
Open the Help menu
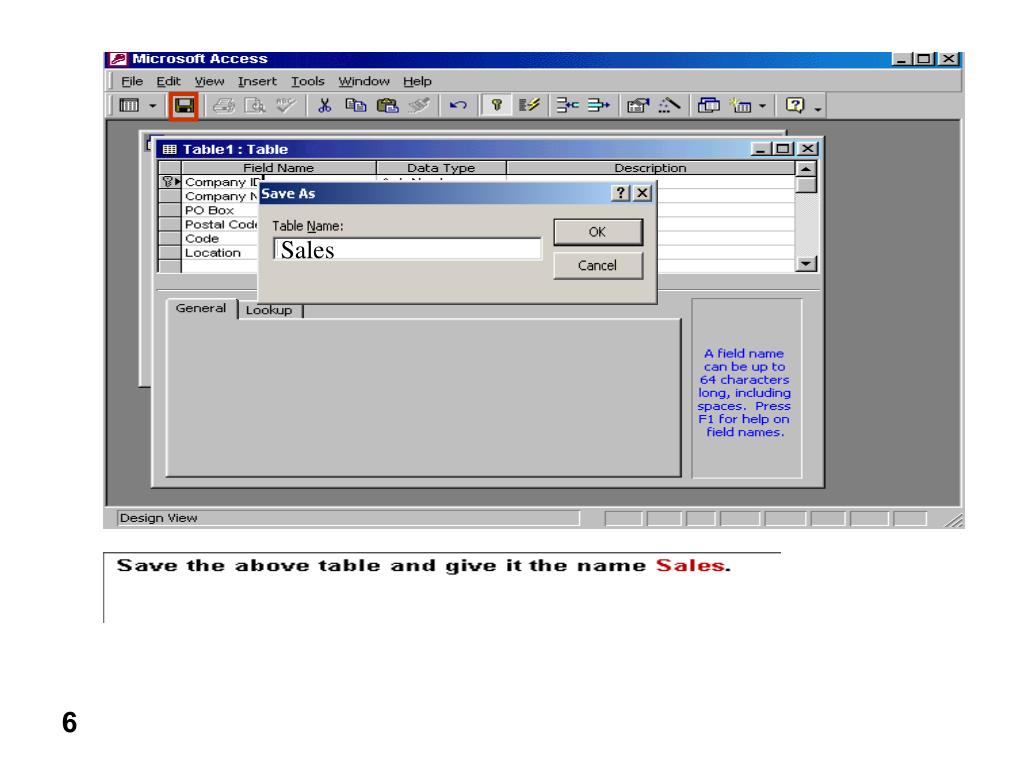[x=417, y=82]
